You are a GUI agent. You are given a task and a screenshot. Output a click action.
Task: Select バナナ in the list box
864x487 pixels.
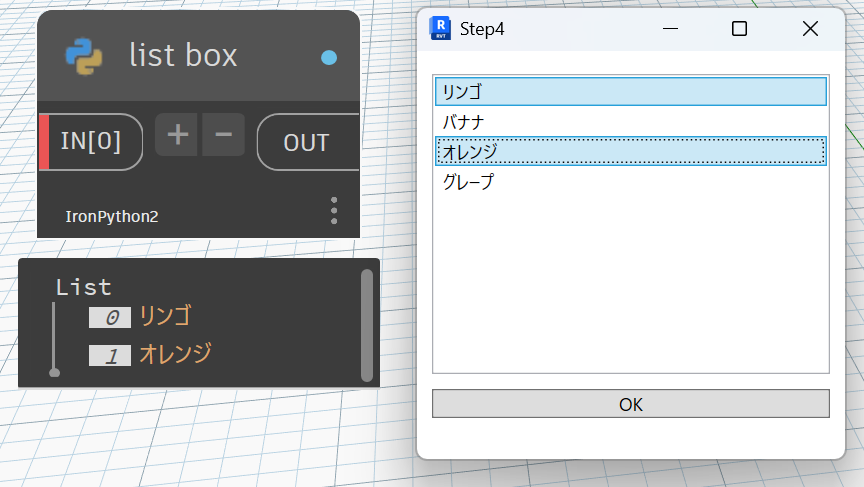tap(630, 122)
